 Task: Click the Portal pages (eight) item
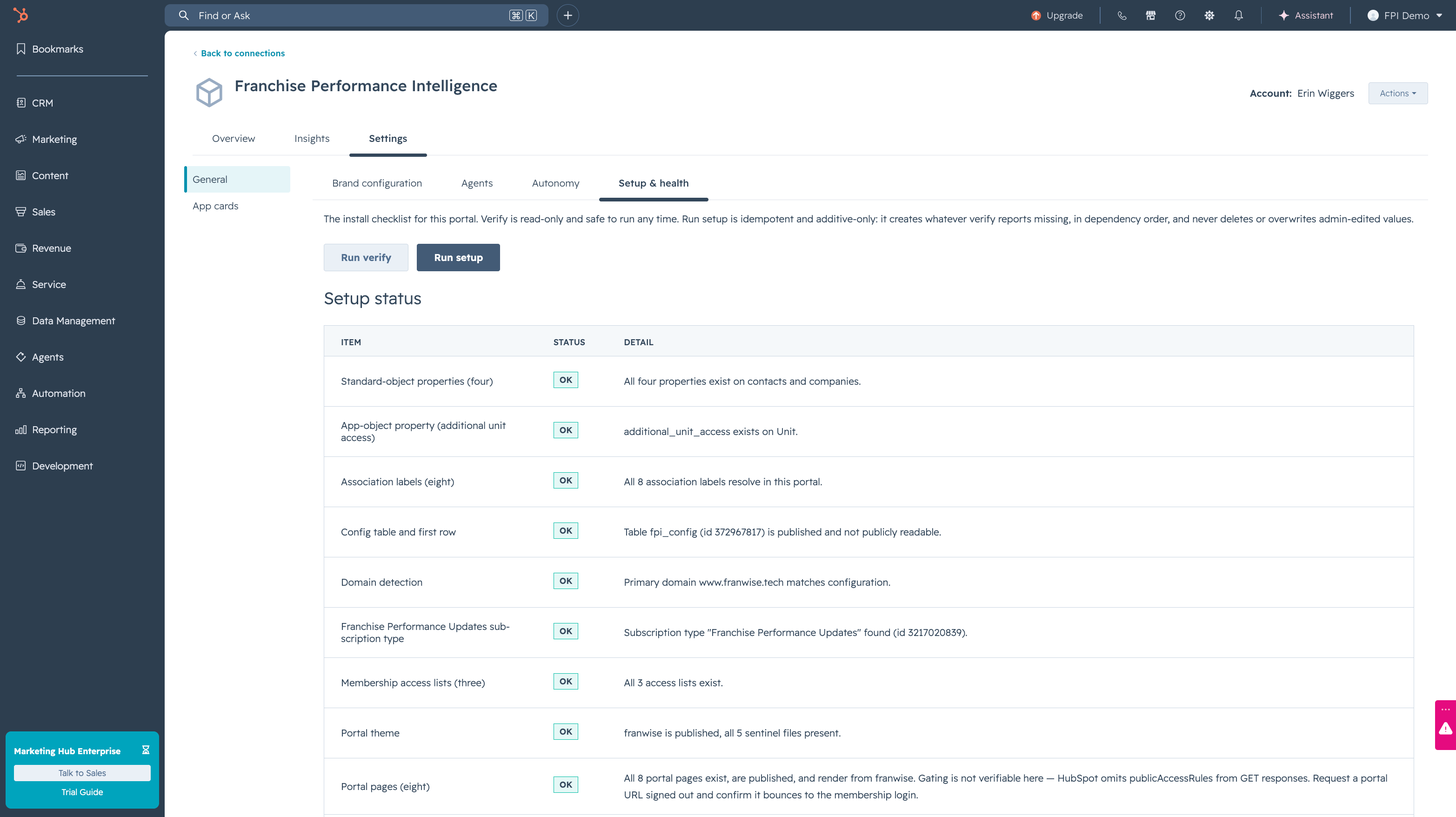385,786
